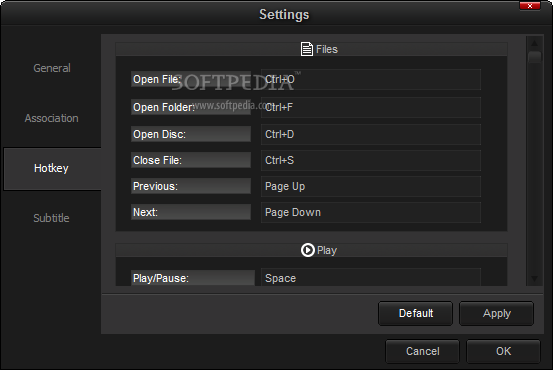Click the Play section circle icon
Screen dimensions: 553x370
coord(308,250)
